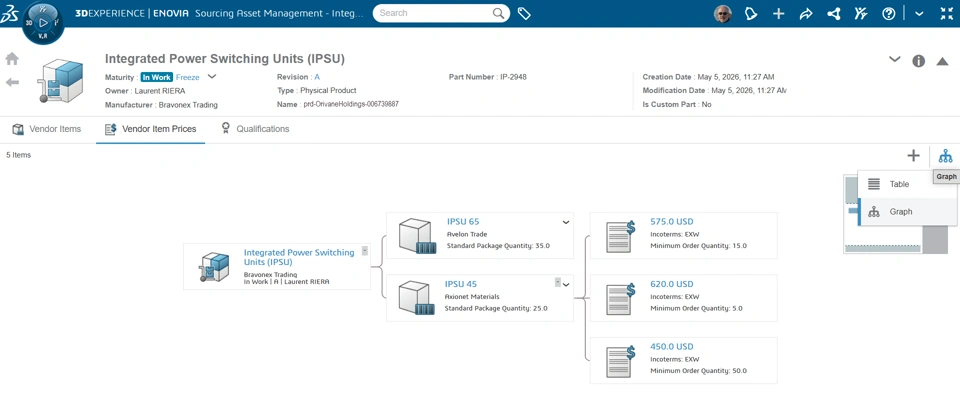Select Graph view from menu
The height and width of the screenshot is (404, 960).
coord(908,212)
